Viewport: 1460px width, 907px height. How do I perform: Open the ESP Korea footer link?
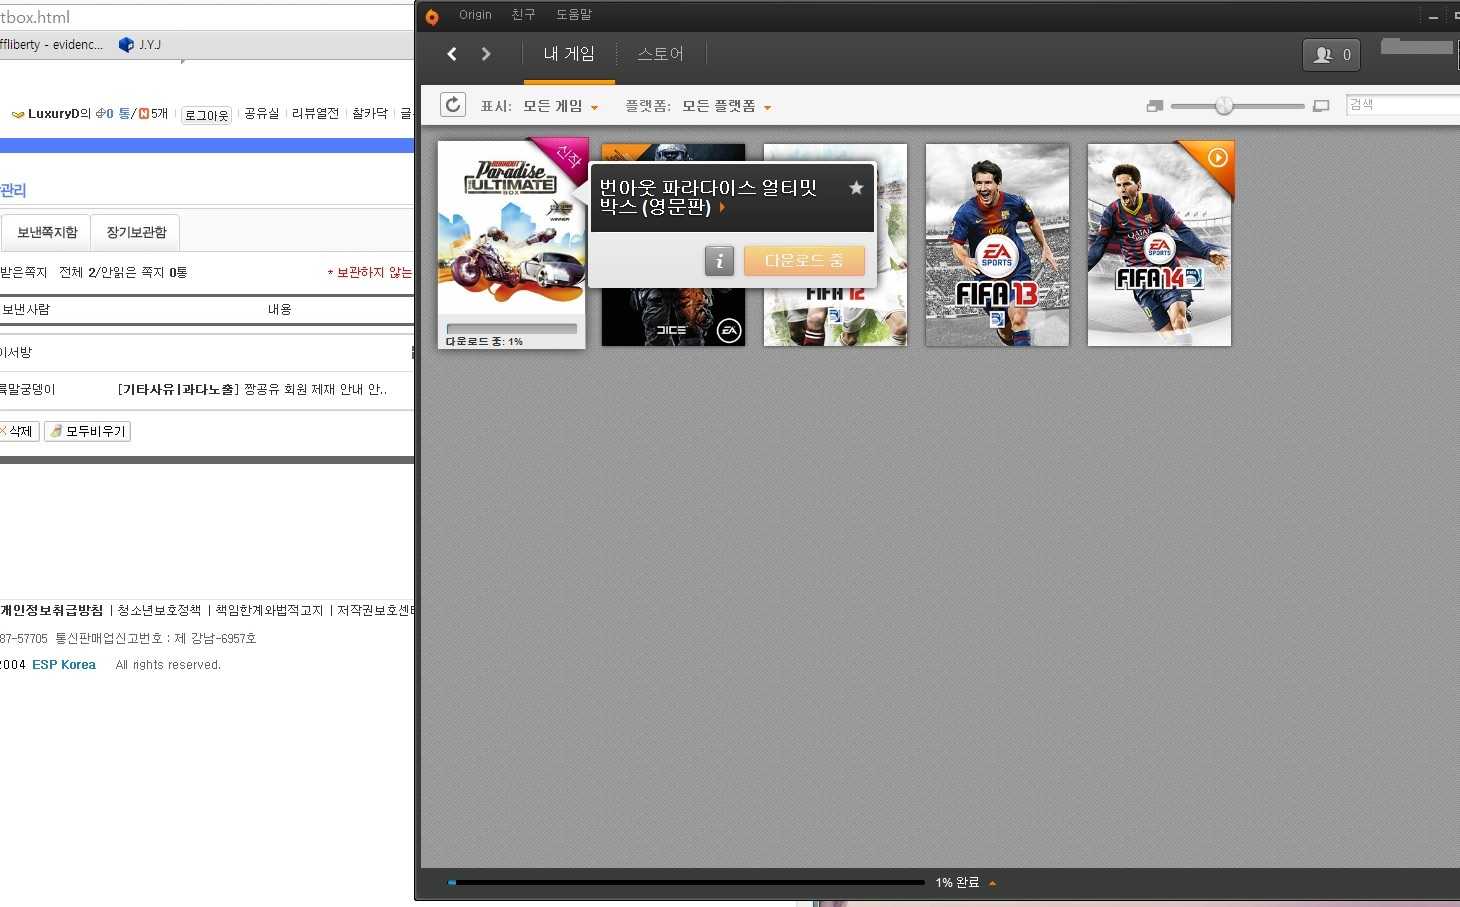point(64,665)
